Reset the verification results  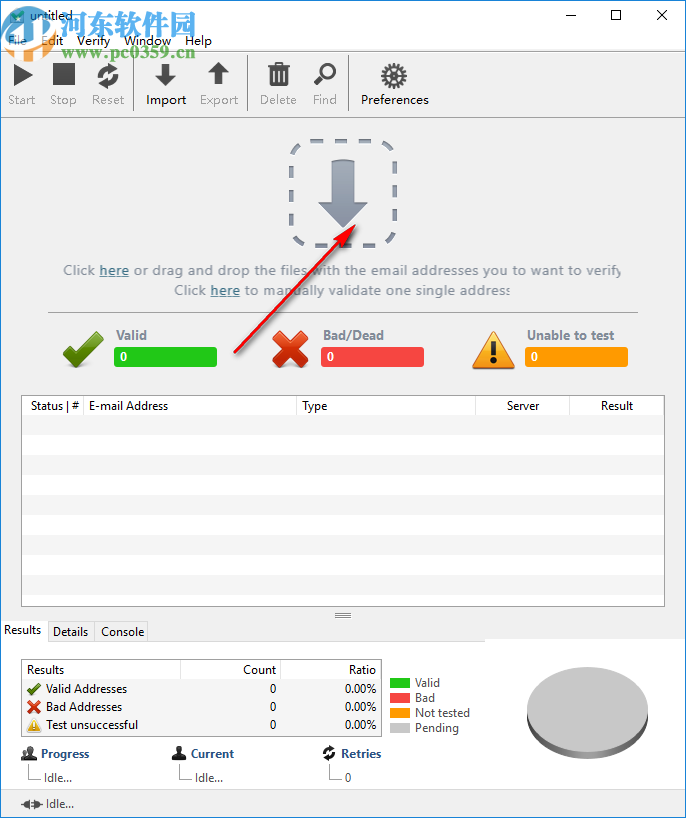(108, 84)
